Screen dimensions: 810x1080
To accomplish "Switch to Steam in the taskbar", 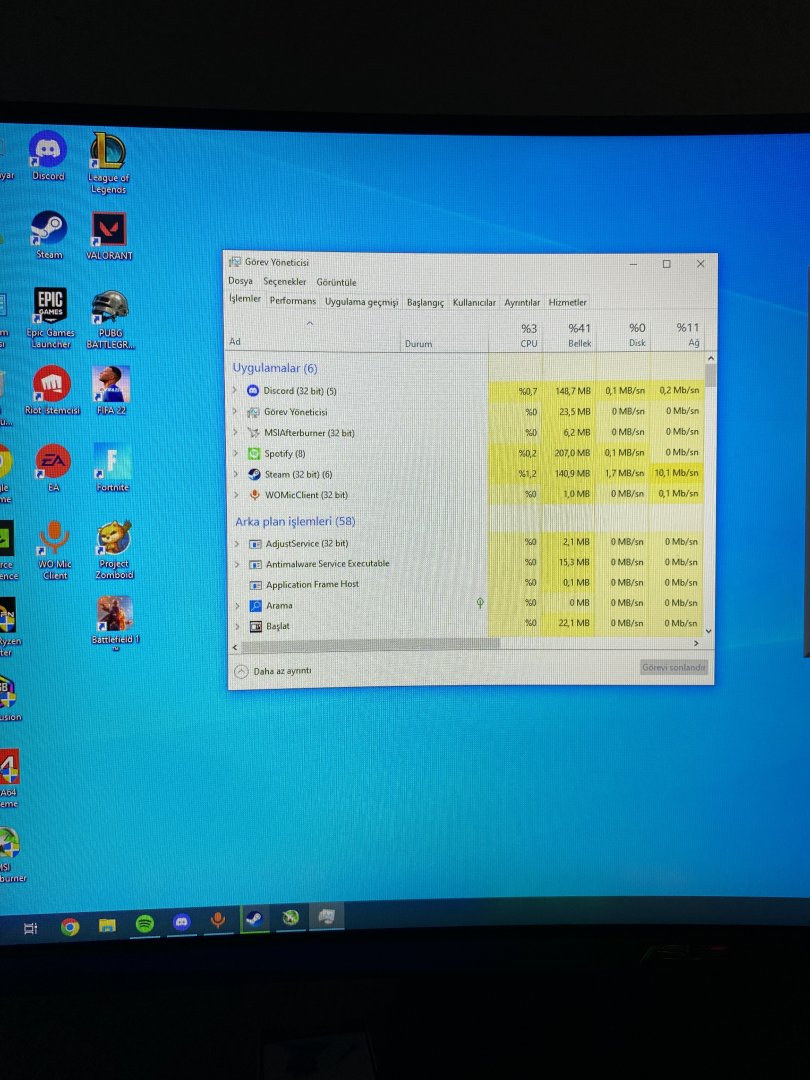I will (254, 919).
